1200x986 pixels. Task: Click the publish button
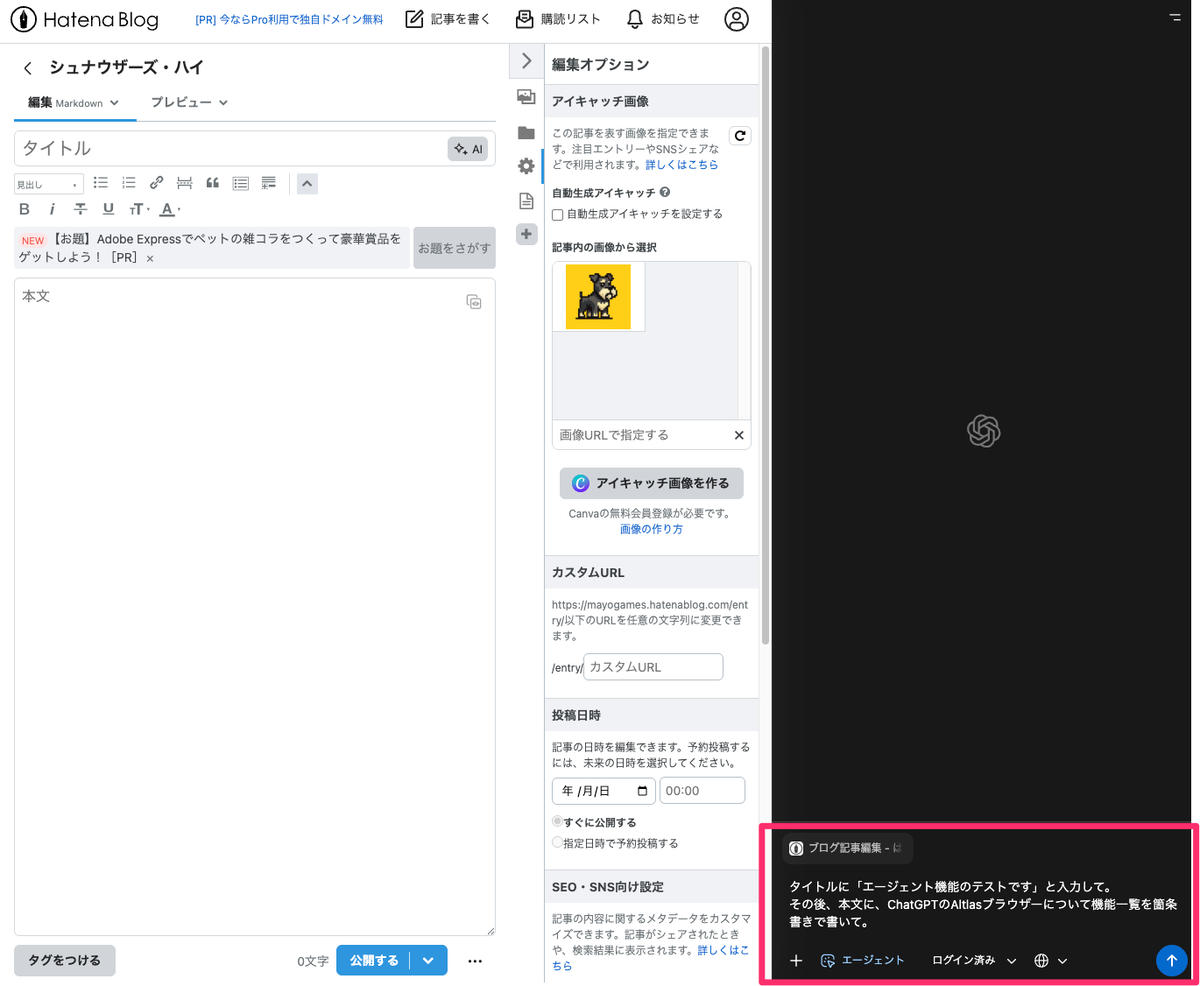373,960
